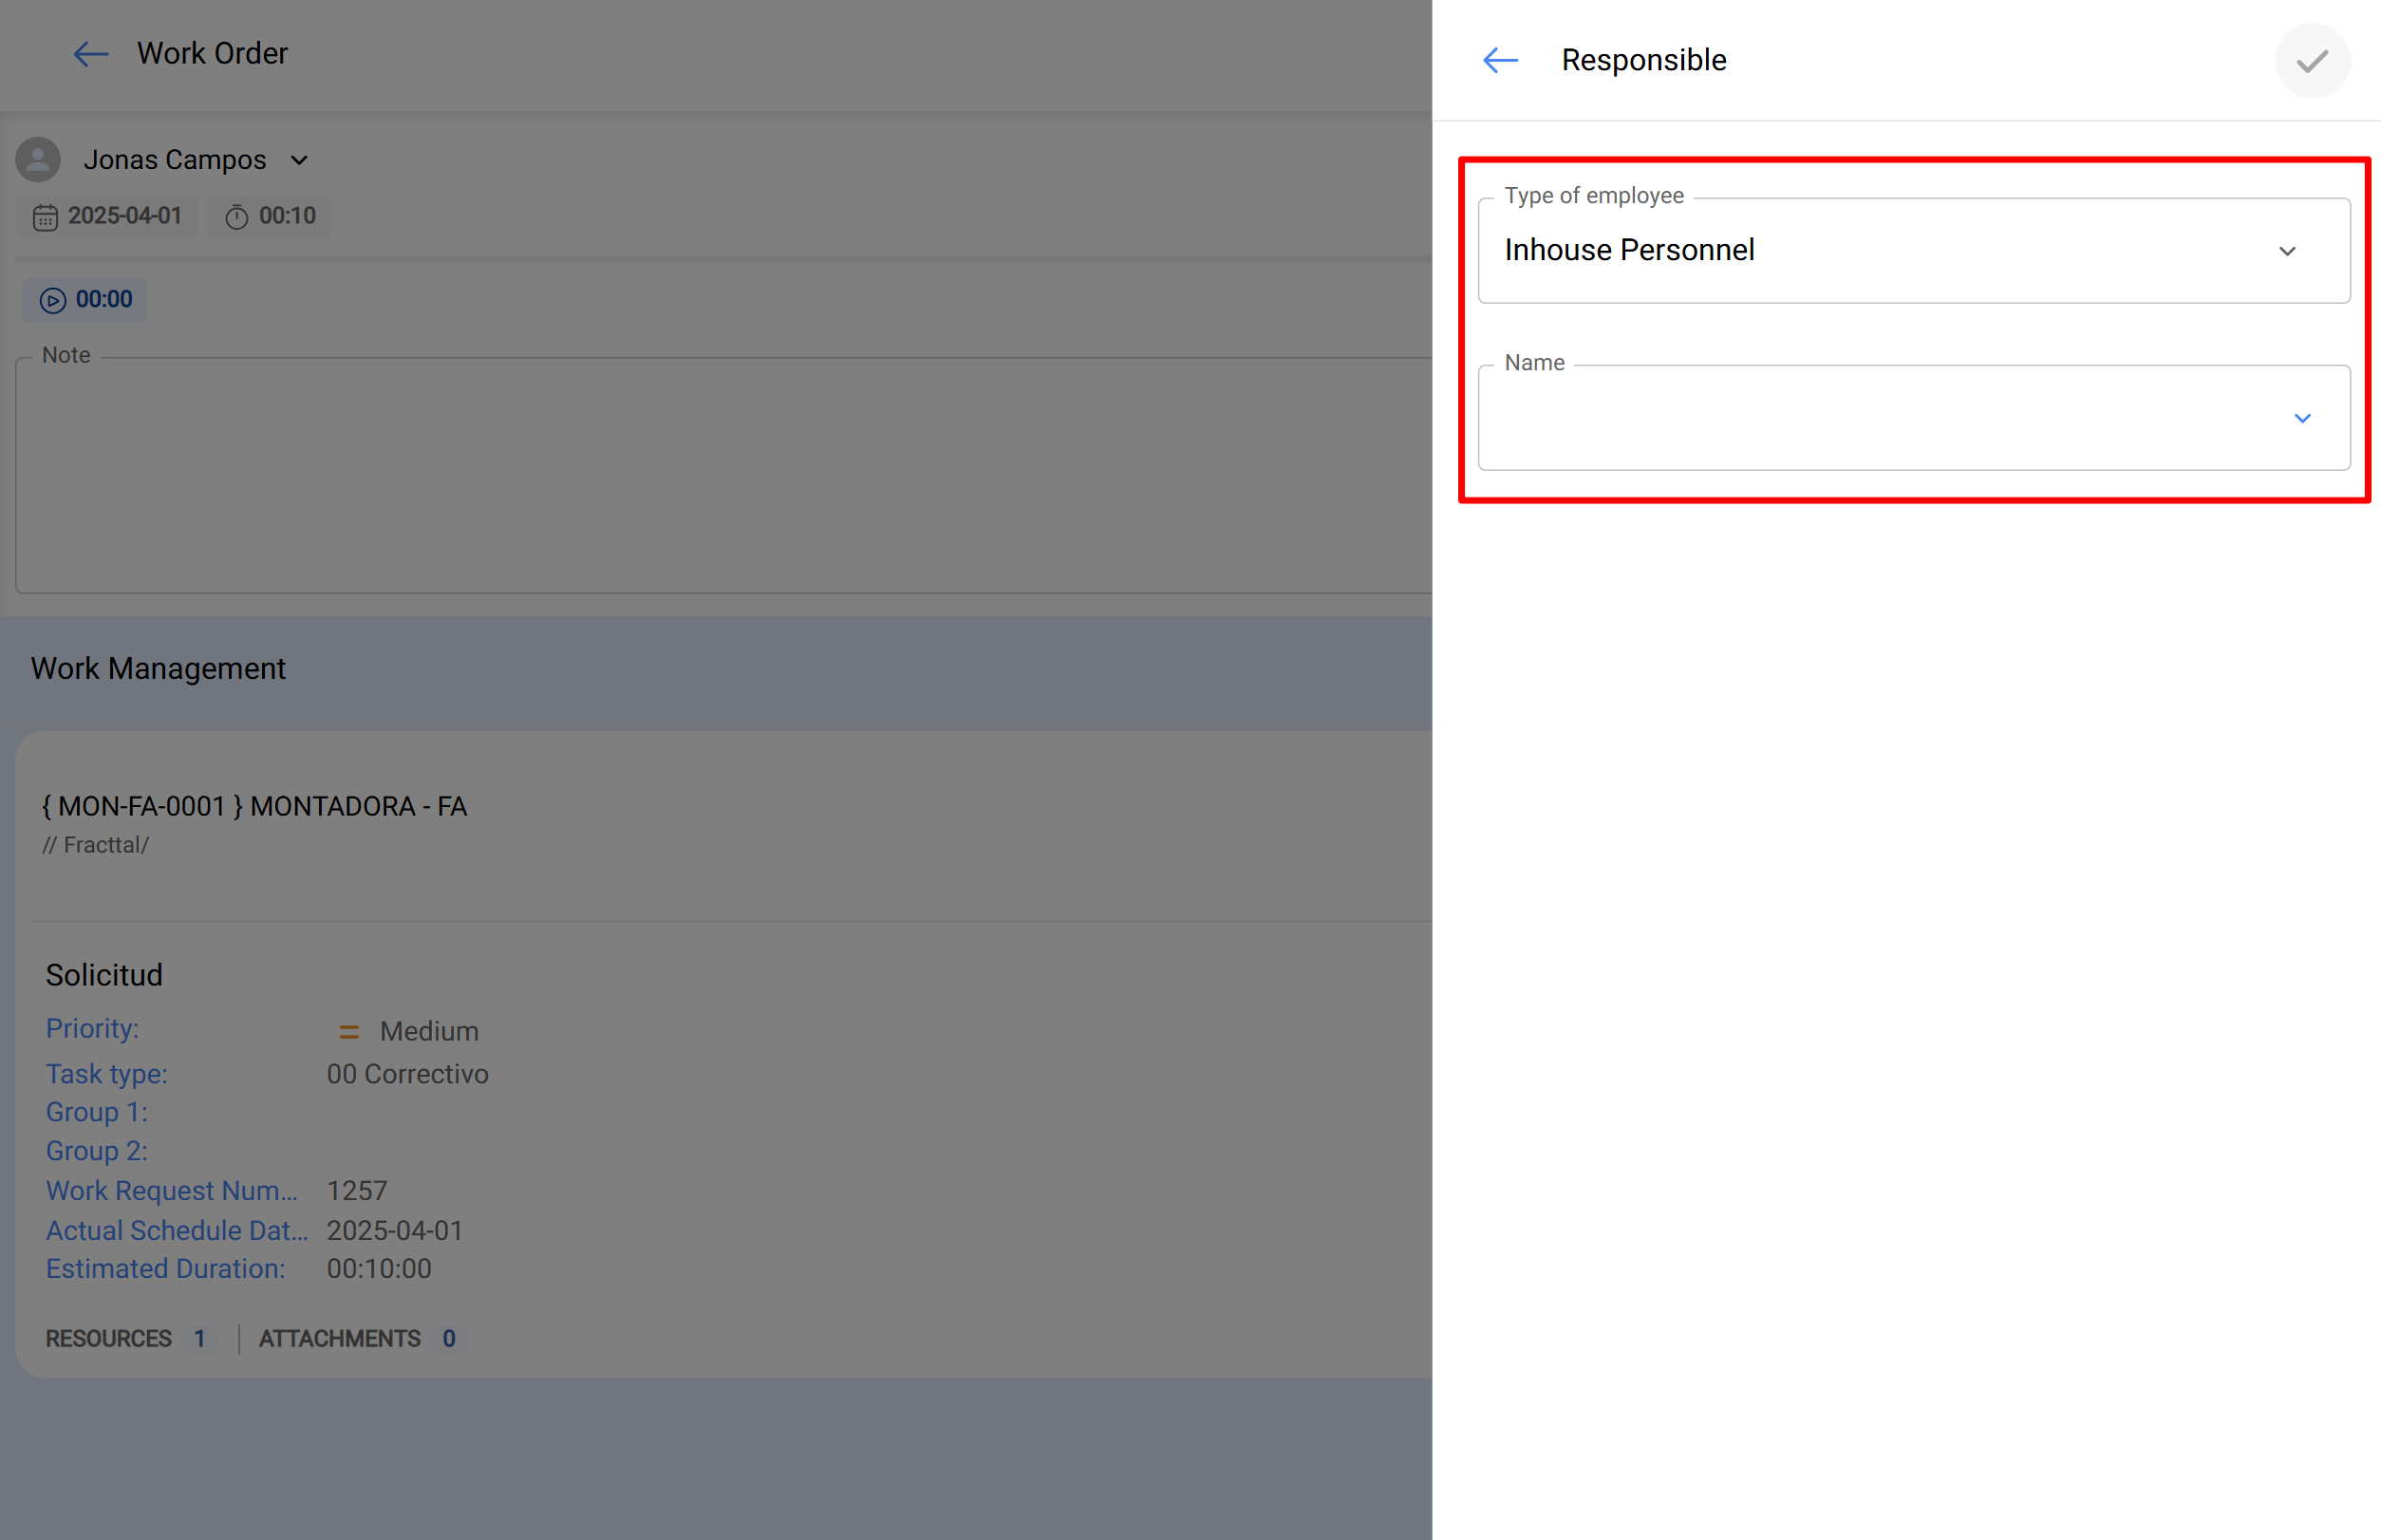Click the Inhouse Personnel selected value

pyautogui.click(x=1629, y=250)
